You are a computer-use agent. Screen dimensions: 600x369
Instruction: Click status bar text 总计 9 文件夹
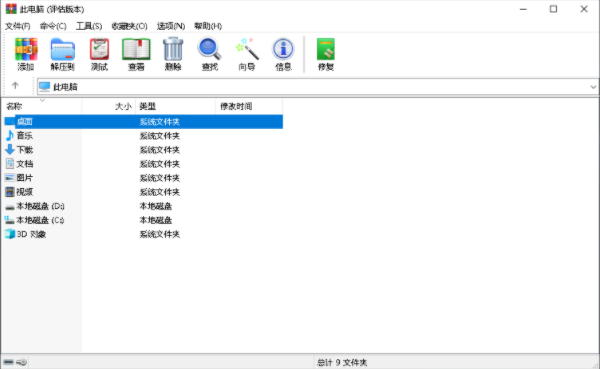tap(342, 362)
